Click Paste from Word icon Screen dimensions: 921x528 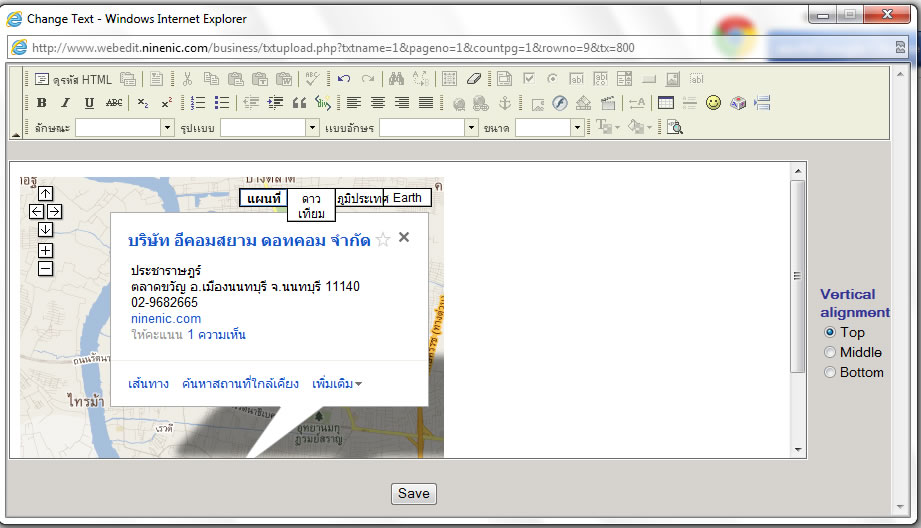pos(284,79)
